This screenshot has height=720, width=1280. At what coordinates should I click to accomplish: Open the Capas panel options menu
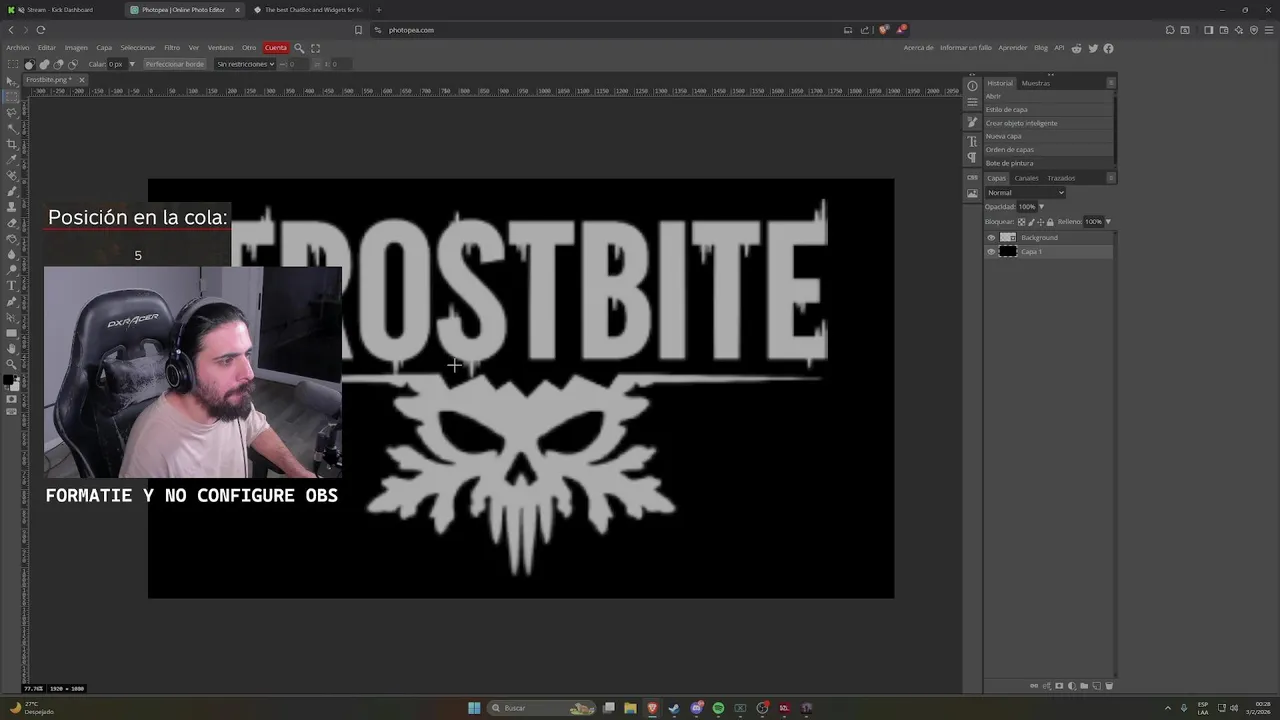[1111, 178]
